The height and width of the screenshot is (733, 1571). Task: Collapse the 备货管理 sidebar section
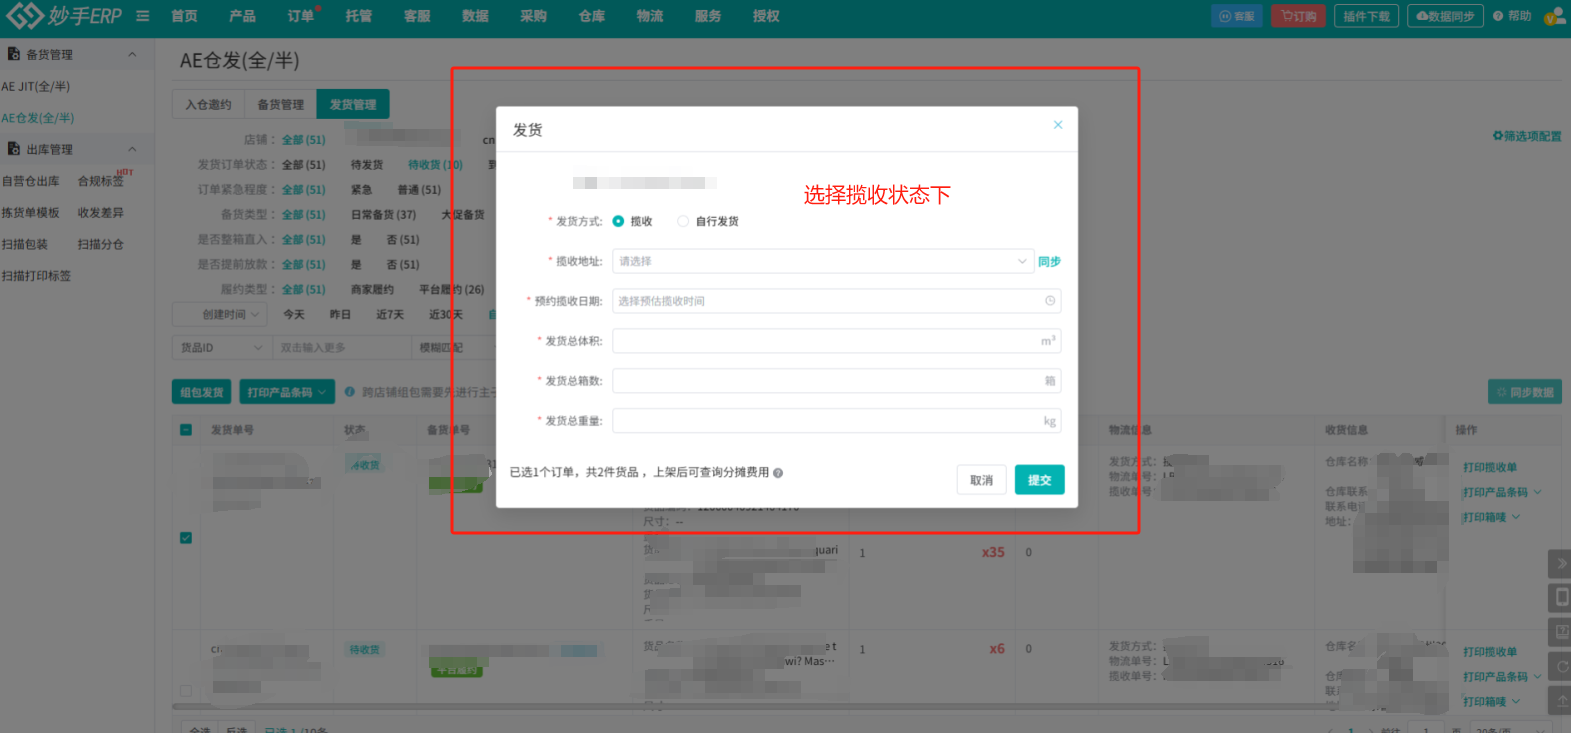(x=132, y=54)
